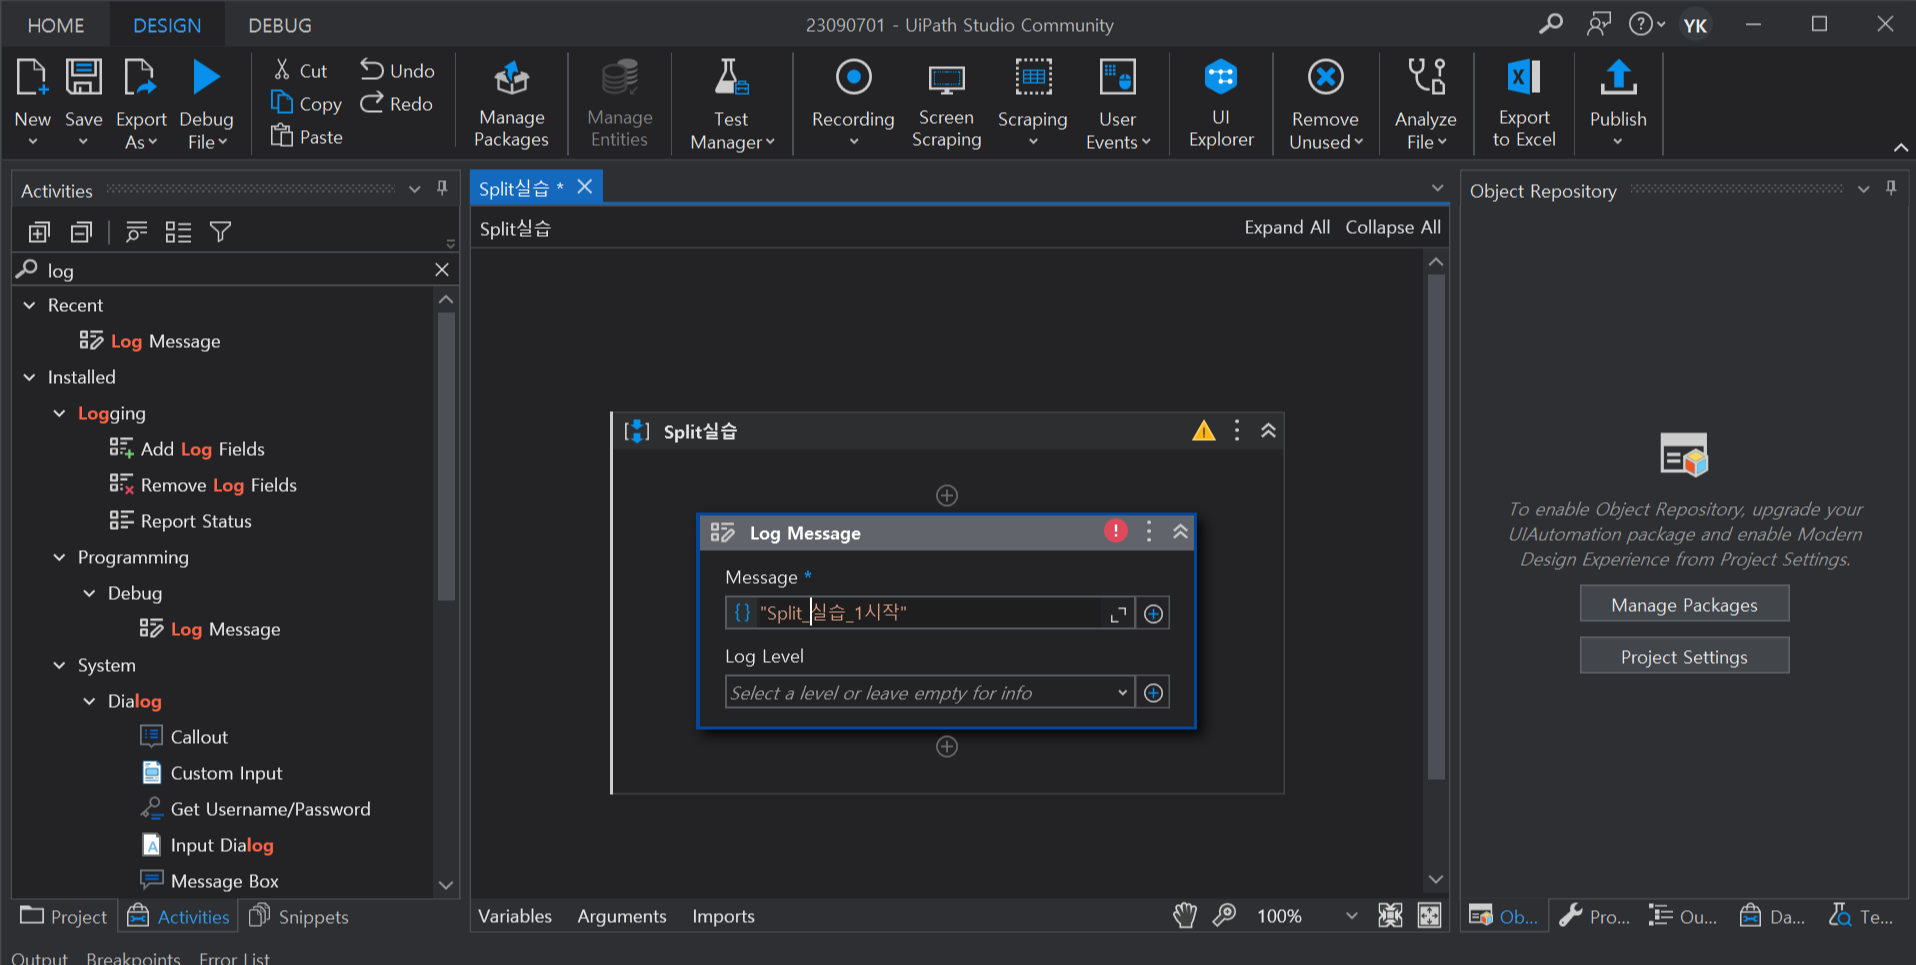Open the Activities filter icon
Screen dimensions: 1916x965
221,232
